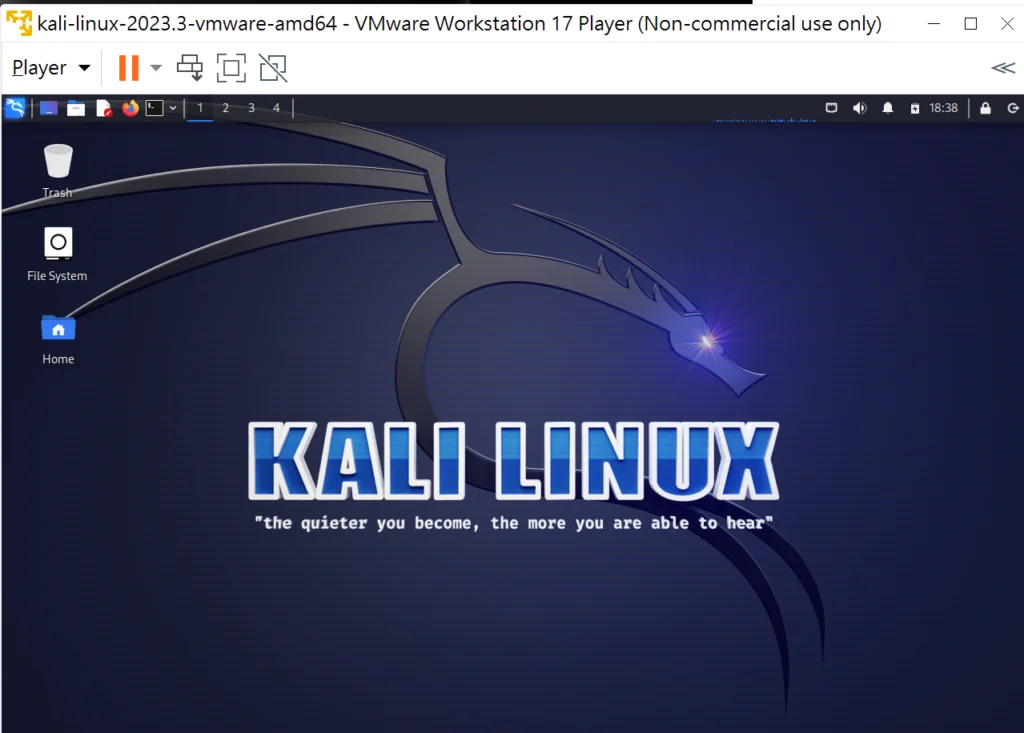Click the Show Desktop panel icon

point(48,108)
